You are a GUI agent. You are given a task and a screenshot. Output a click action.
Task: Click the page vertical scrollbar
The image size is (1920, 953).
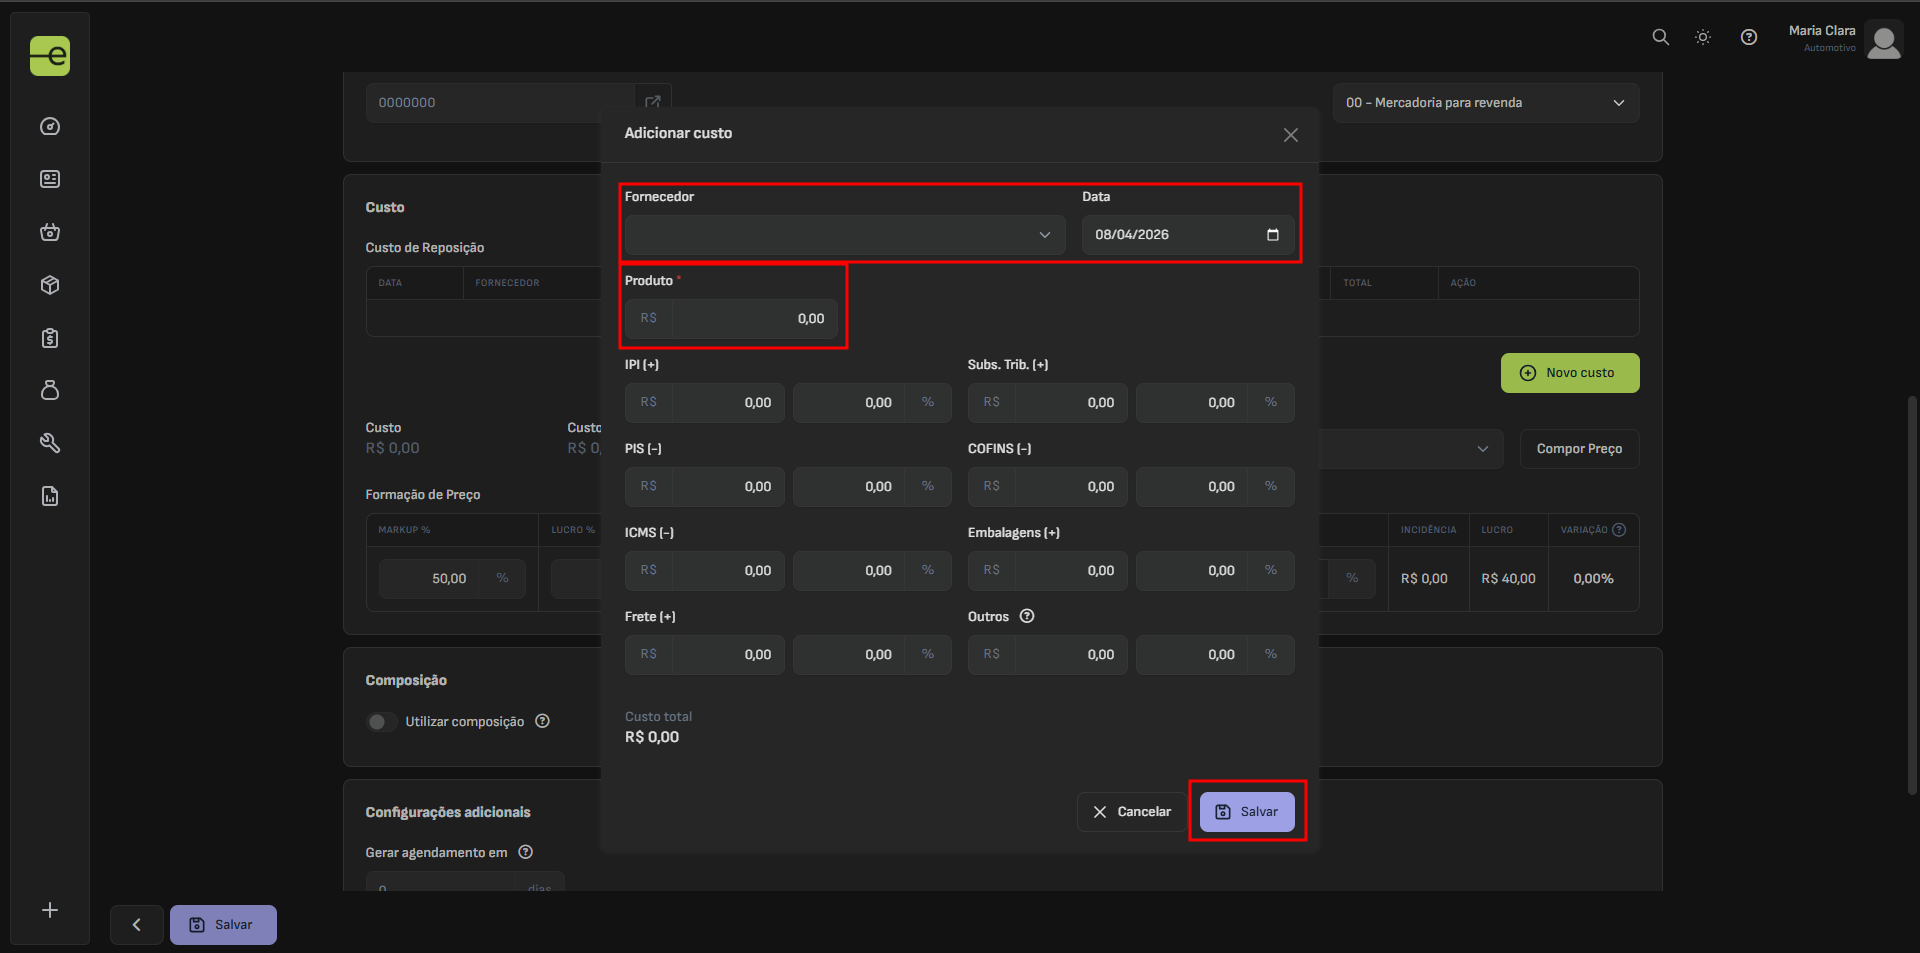pyautogui.click(x=1912, y=595)
